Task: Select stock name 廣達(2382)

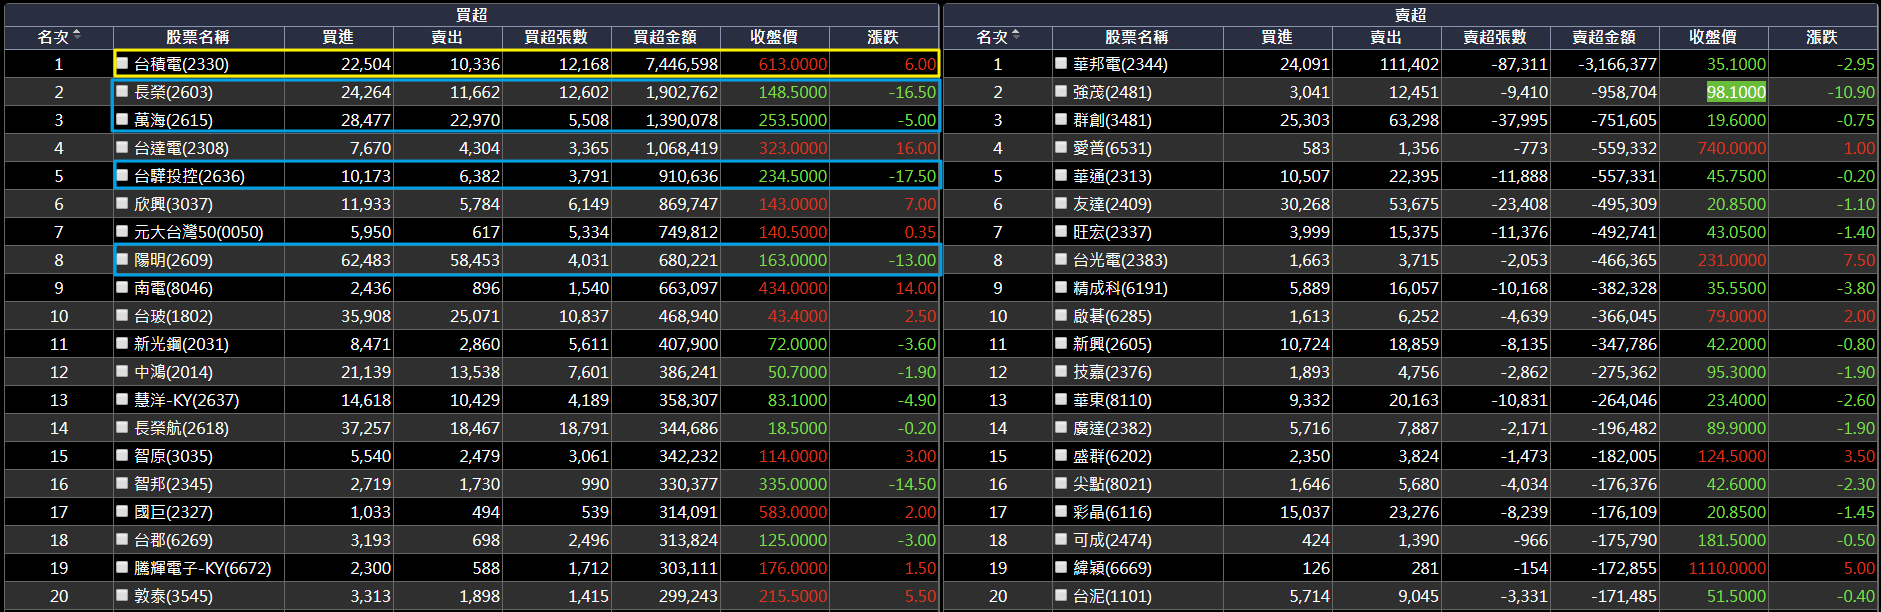Action: pos(1112,428)
